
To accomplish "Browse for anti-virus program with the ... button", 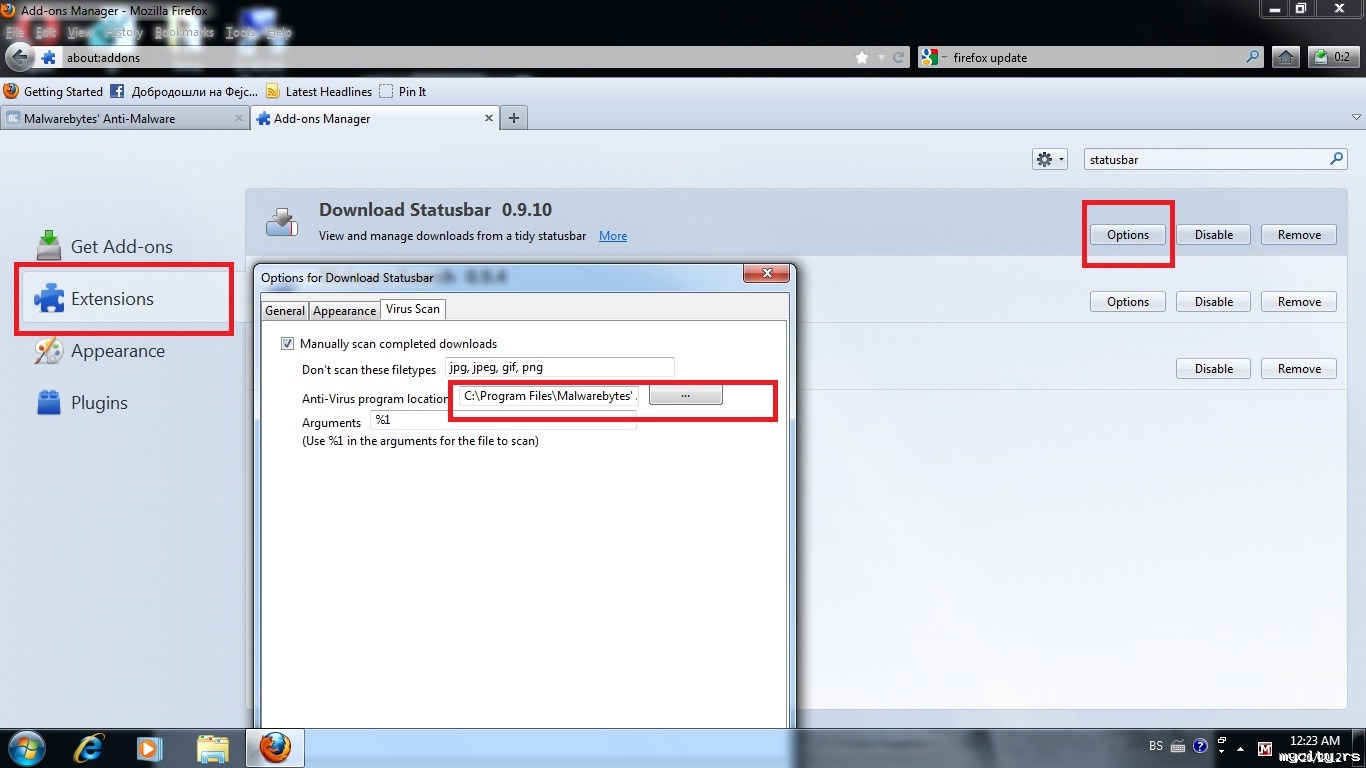I will [x=685, y=396].
